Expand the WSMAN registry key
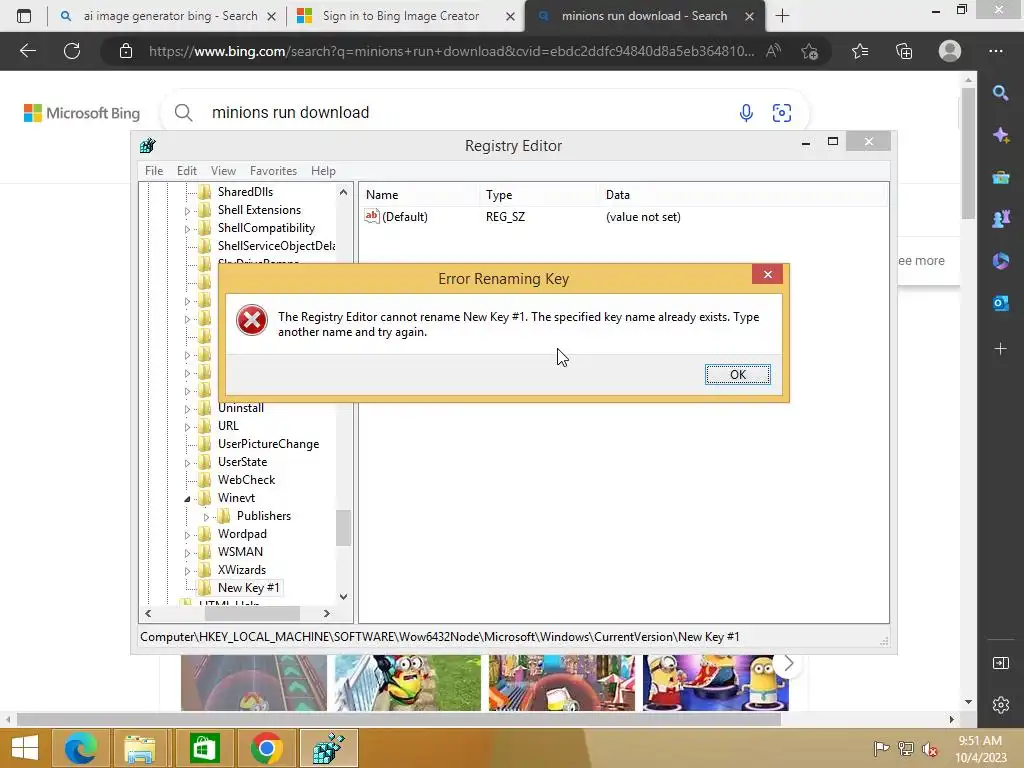Viewport: 1024px width, 768px height. pos(187,553)
